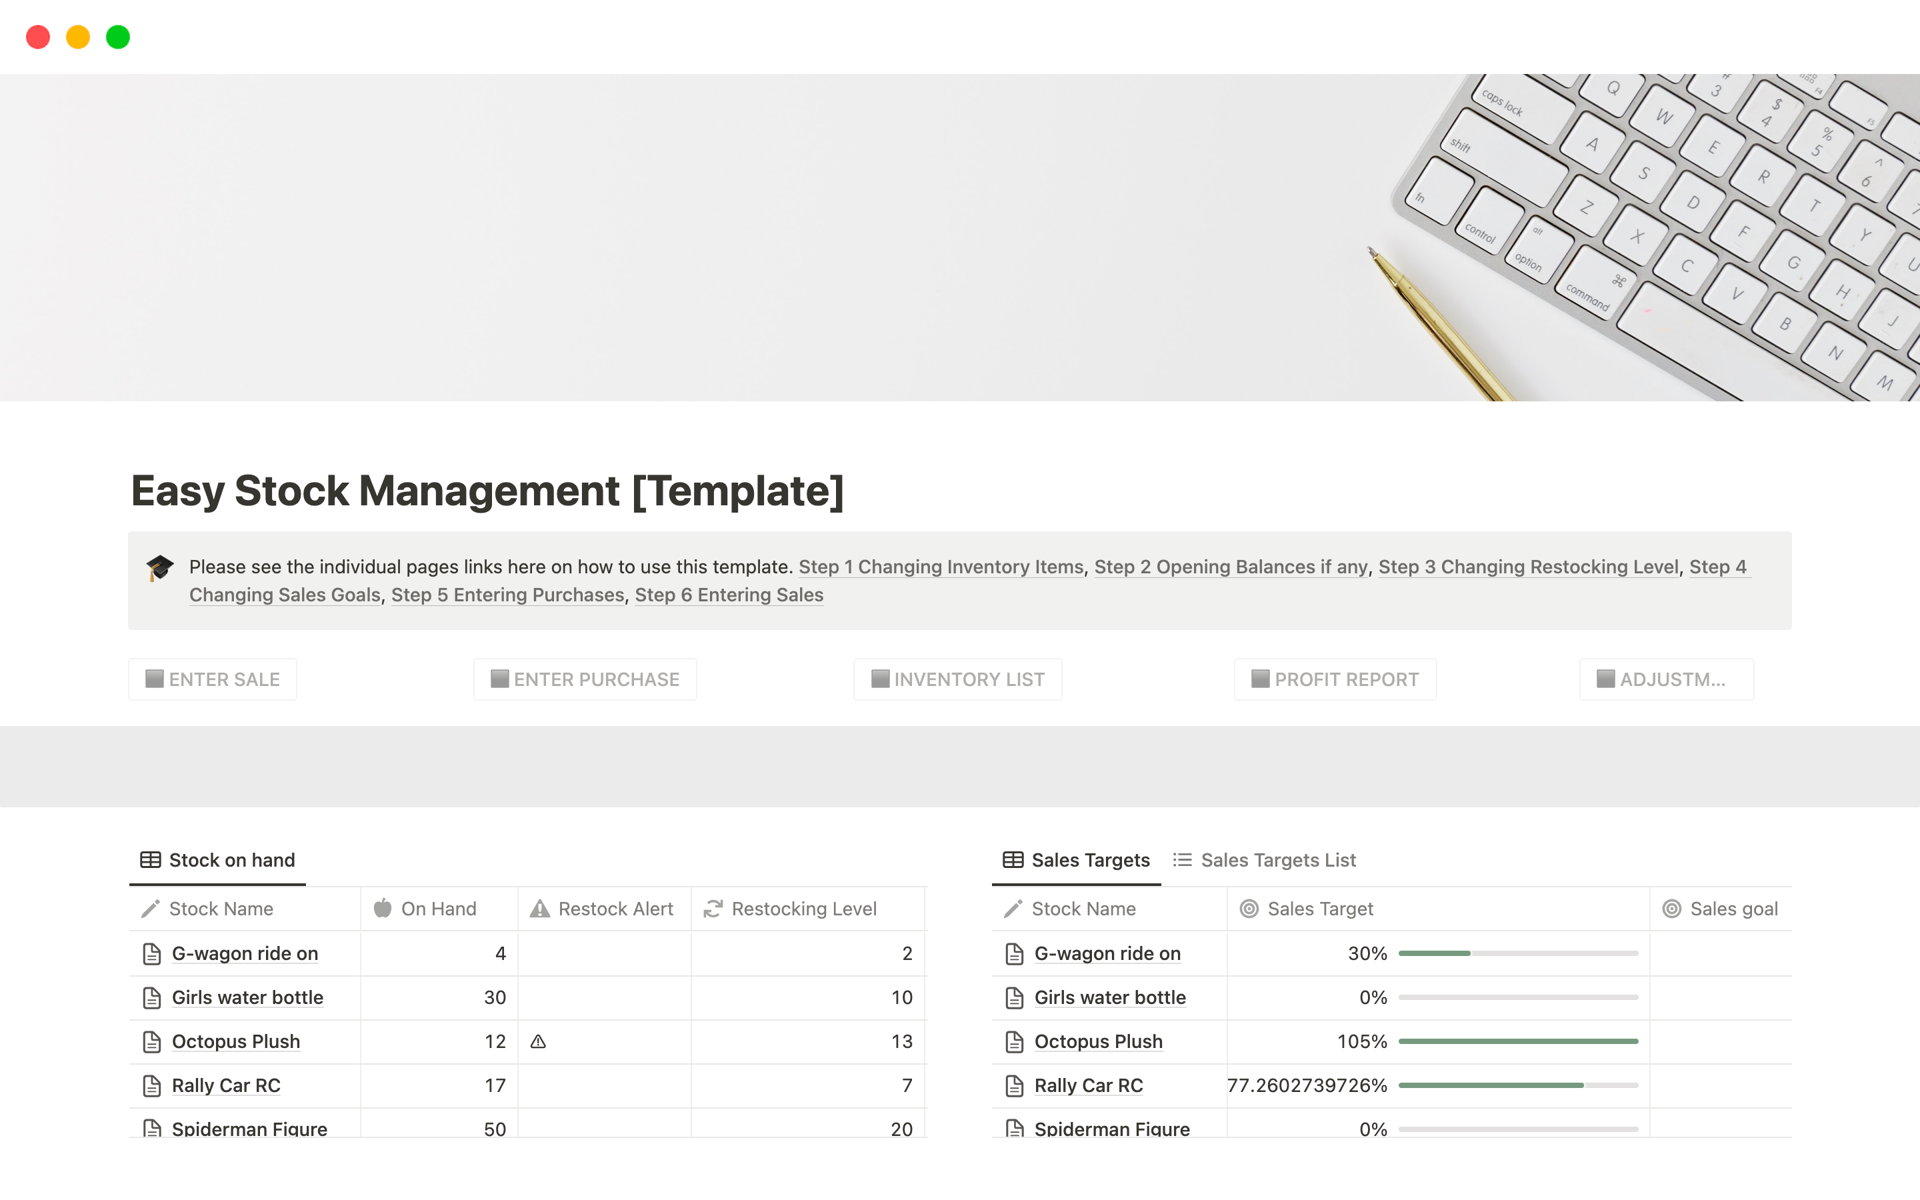The image size is (1920, 1200).
Task: Click the list icon beside Sales Targets List
Action: pos(1182,859)
